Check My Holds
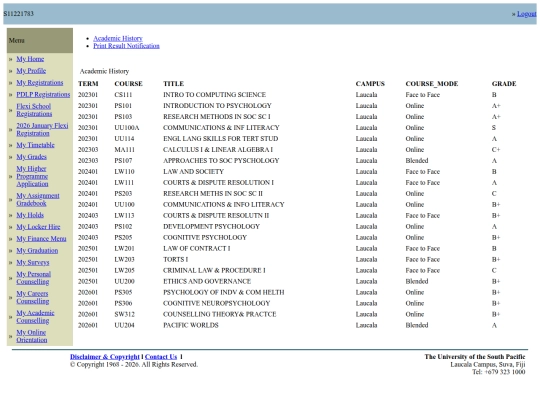The height and width of the screenshot is (405, 540). [x=30, y=215]
